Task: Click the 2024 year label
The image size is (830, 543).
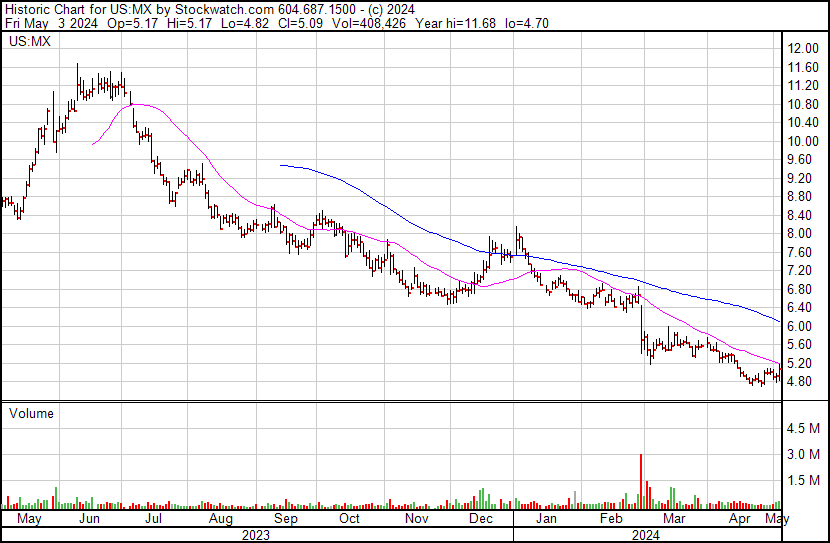Action: 646,535
